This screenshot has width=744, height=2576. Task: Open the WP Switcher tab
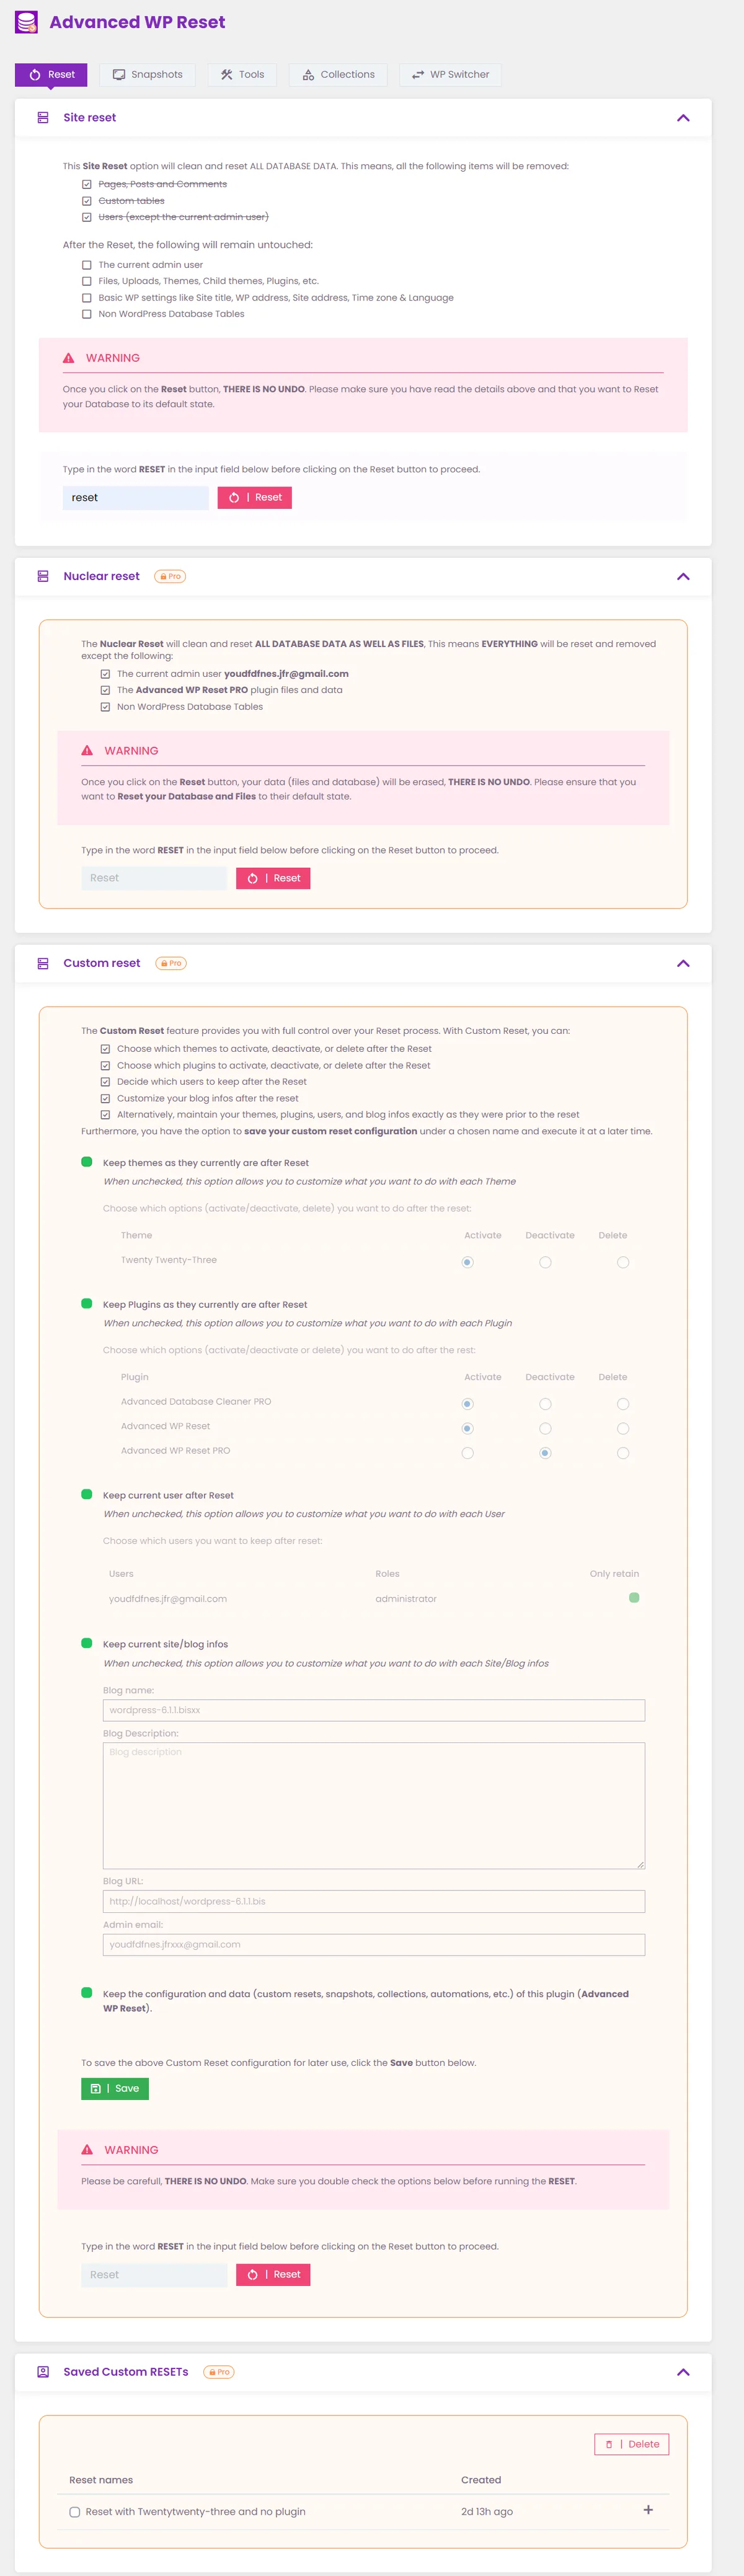(450, 75)
